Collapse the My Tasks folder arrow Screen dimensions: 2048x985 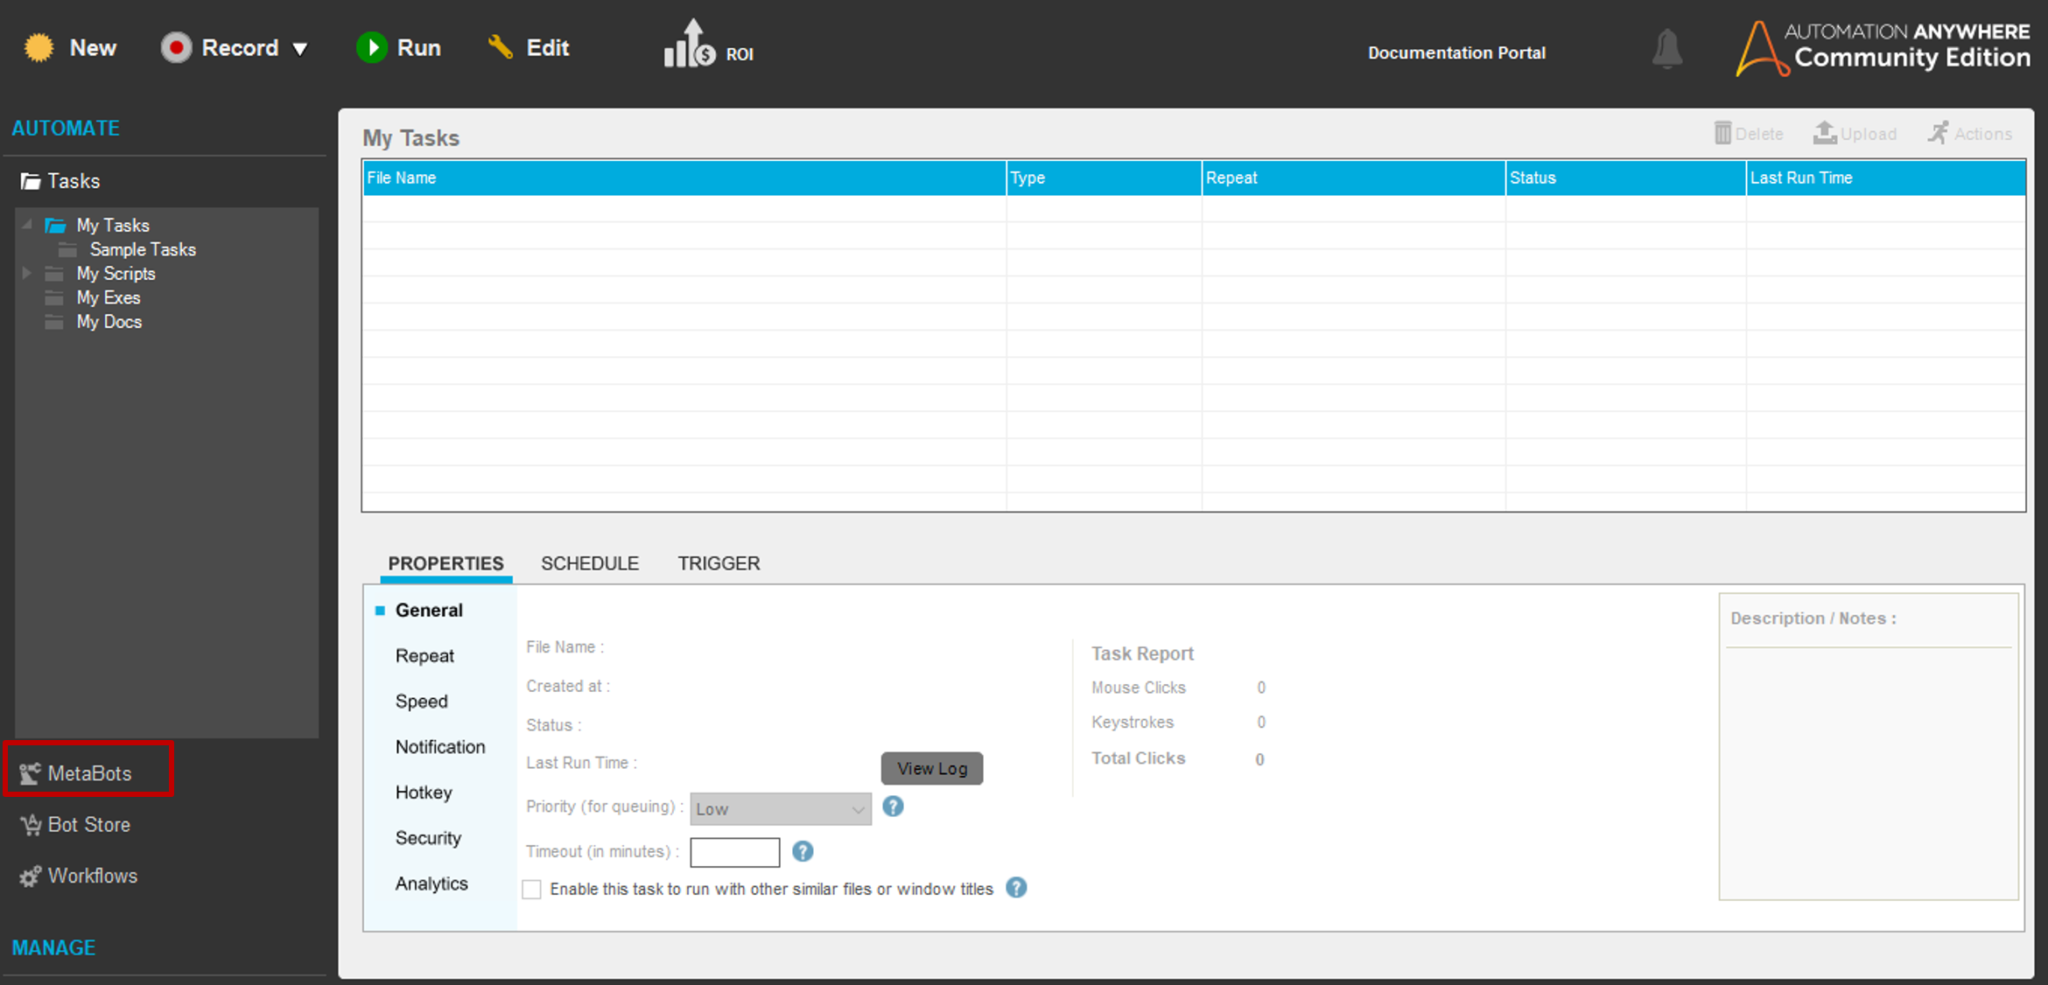27,225
